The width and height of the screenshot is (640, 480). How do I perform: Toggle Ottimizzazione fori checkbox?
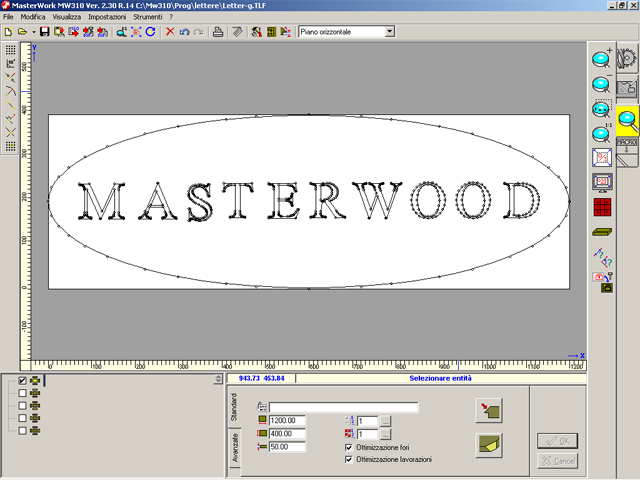point(349,448)
